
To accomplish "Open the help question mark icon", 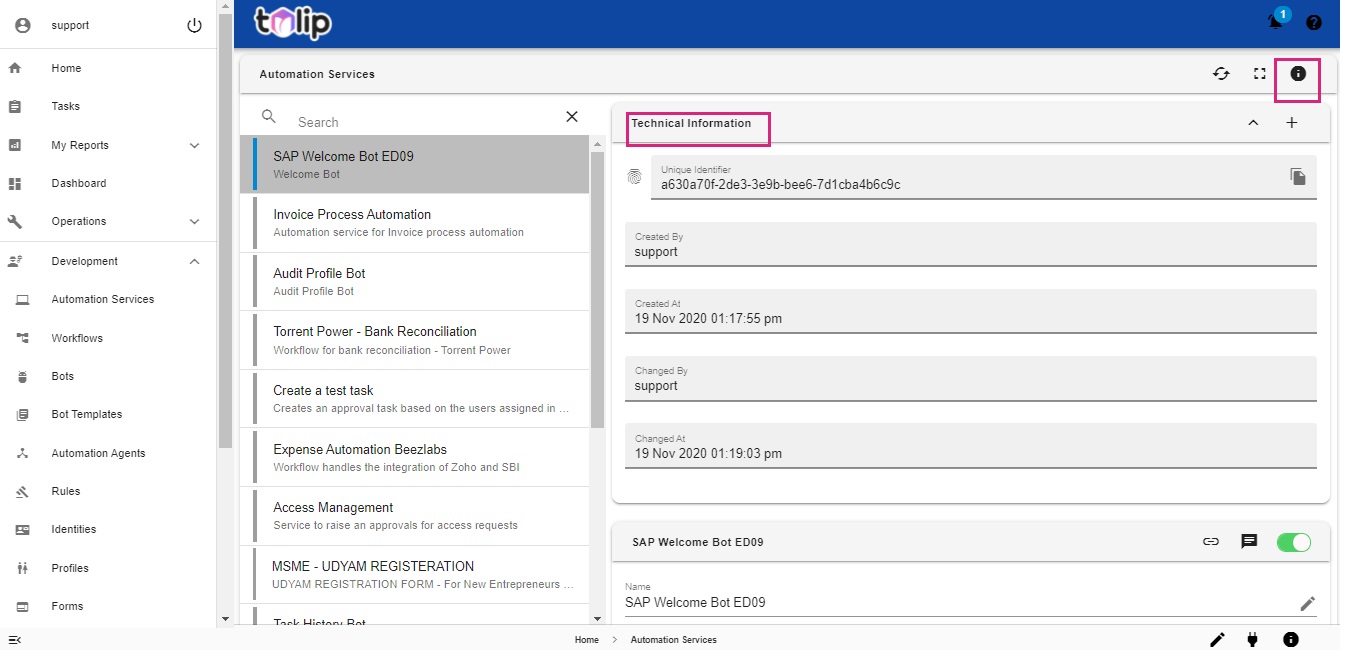I will [1314, 22].
